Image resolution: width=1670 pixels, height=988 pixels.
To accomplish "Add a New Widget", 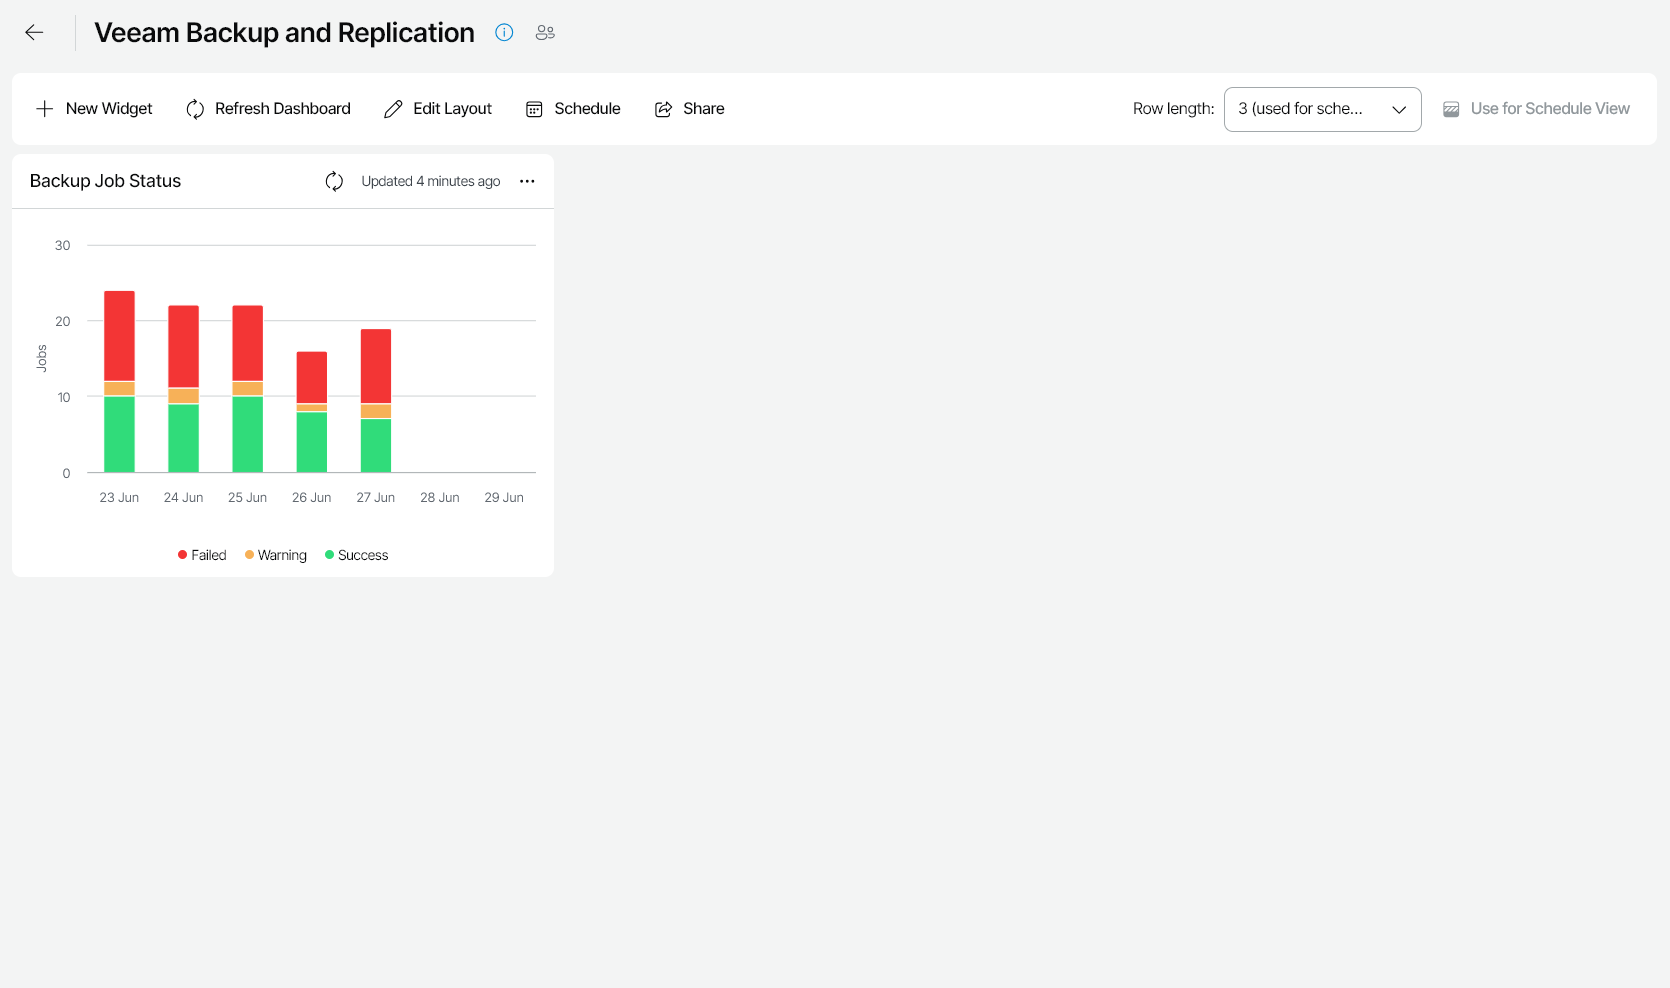I will pos(94,109).
